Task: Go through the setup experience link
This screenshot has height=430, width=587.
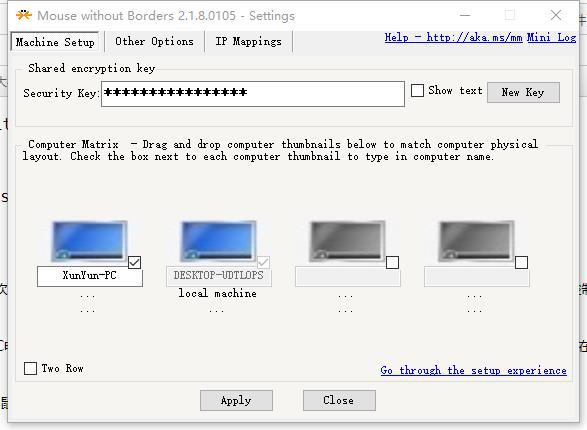Action: (473, 370)
